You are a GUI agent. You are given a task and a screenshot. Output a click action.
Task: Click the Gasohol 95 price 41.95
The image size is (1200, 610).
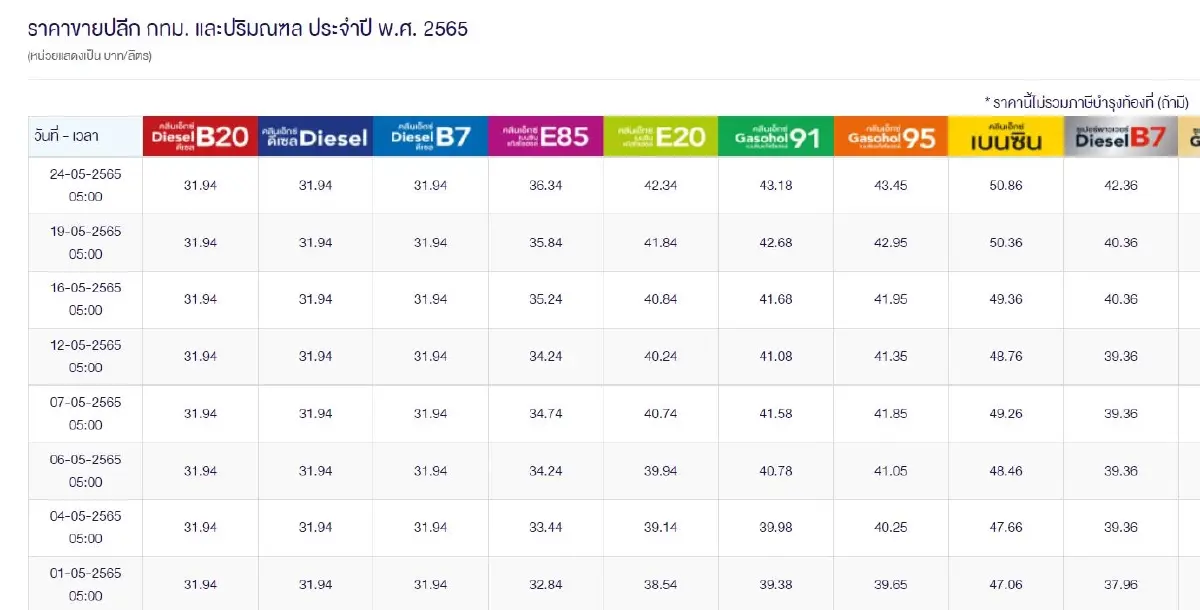pos(891,299)
